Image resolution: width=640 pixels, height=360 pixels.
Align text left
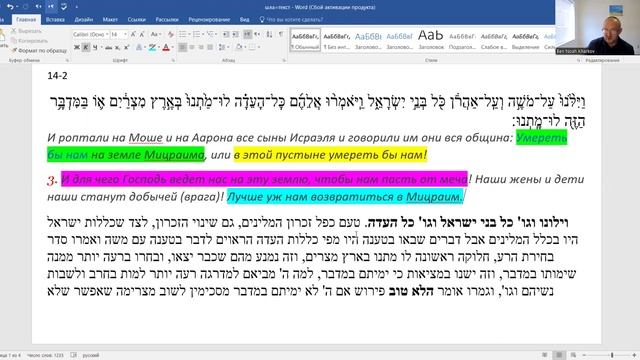(182, 47)
